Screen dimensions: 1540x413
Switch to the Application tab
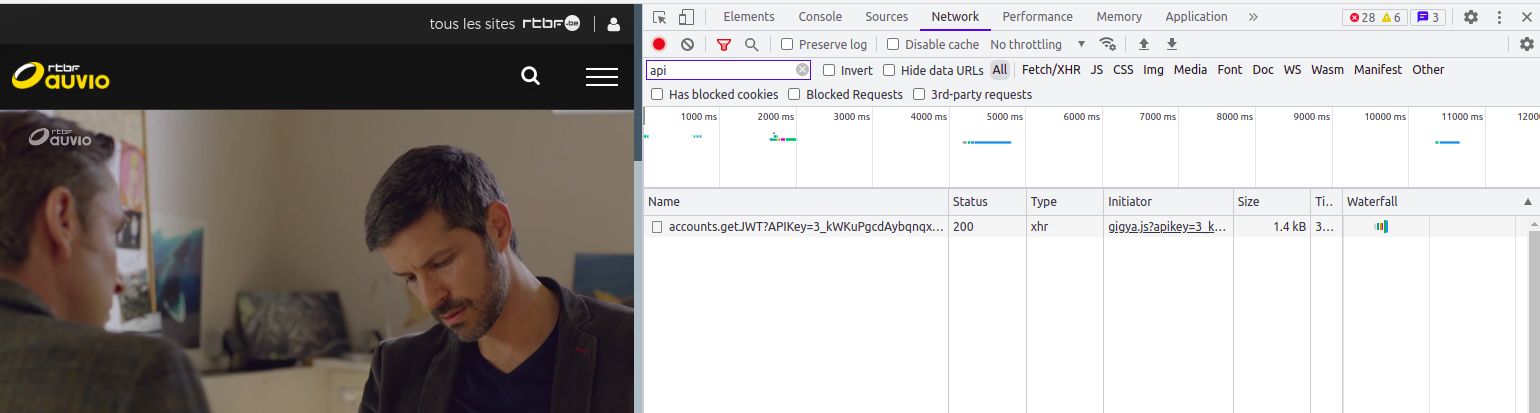[x=1196, y=17]
